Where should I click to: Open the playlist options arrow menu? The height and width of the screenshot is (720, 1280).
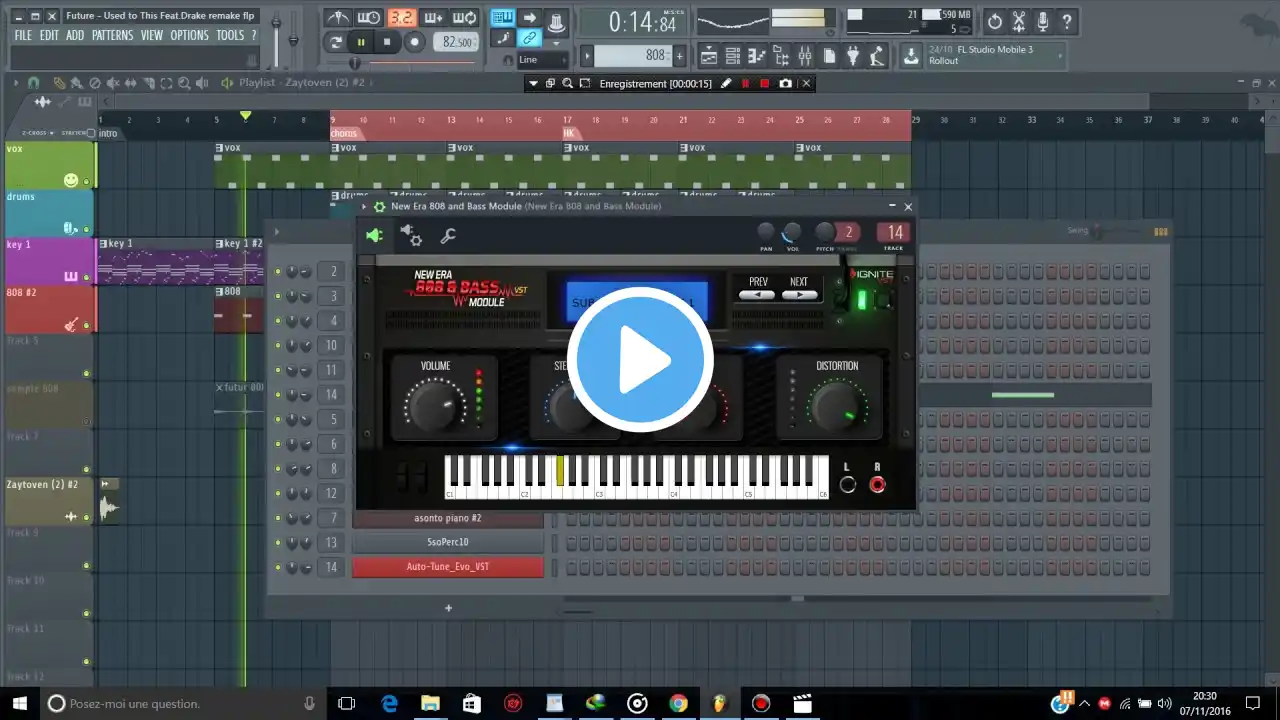tap(17, 83)
